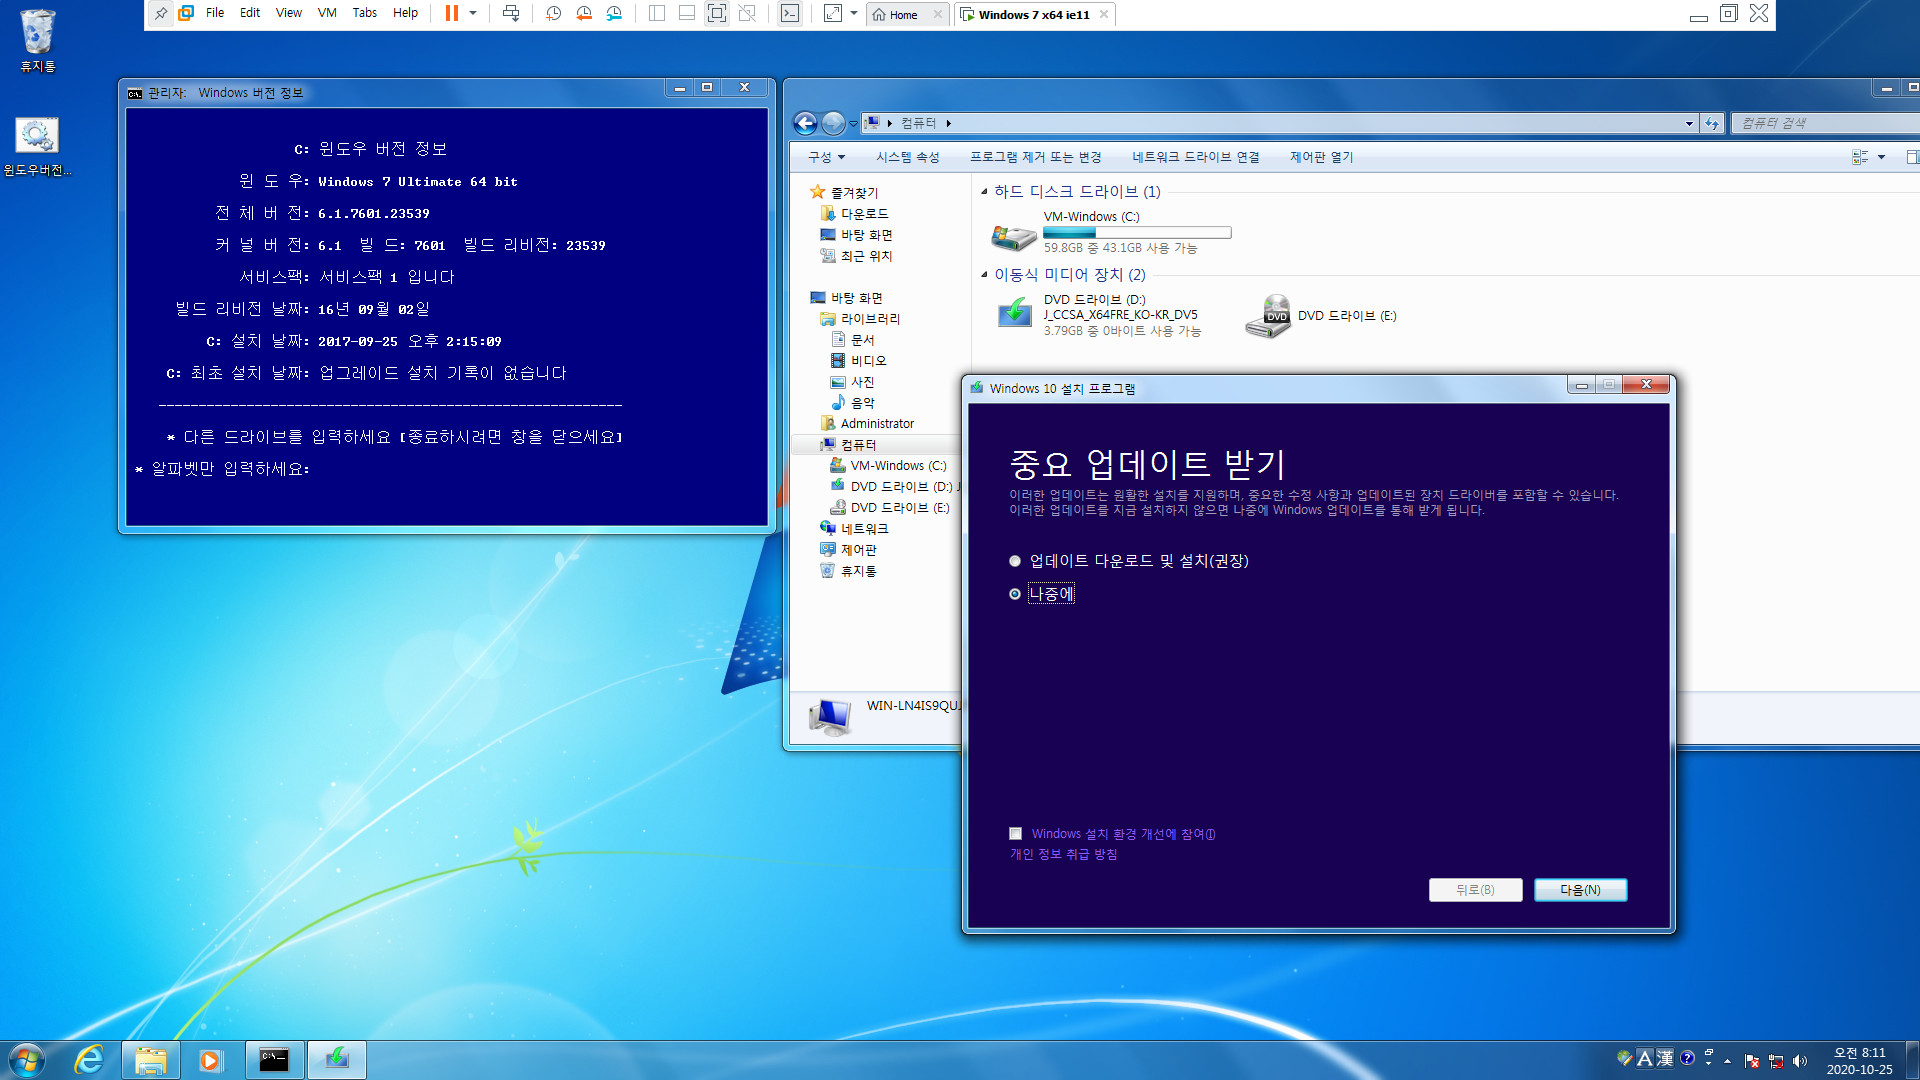
Task: Select '업데이트 다운로드 및 설치(권장)' radio button
Action: 1015,561
